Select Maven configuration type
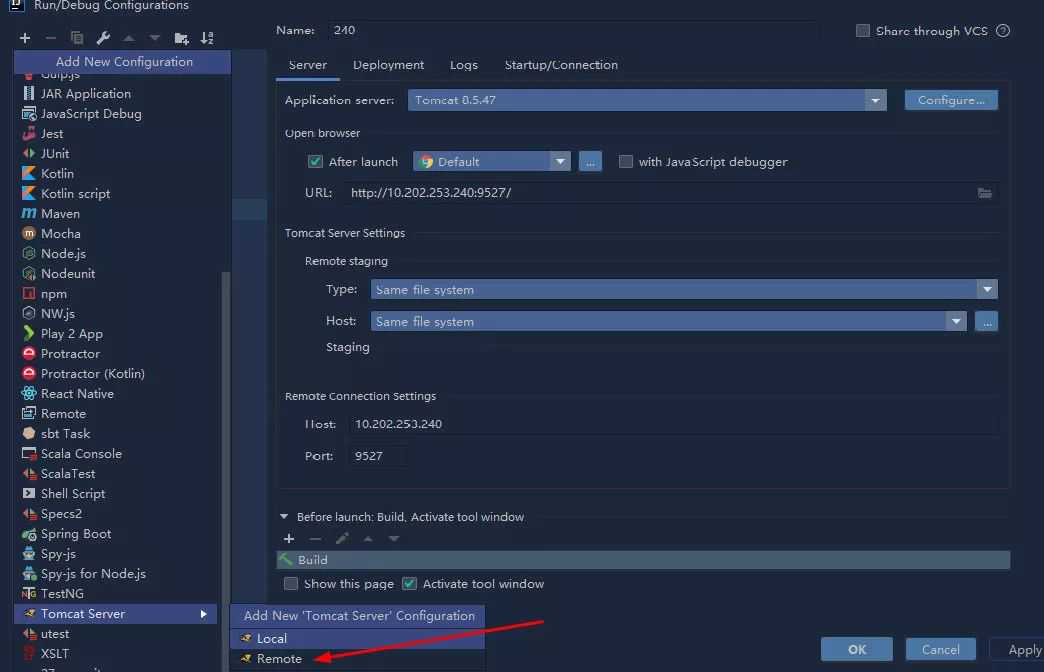Image resolution: width=1044 pixels, height=672 pixels. [x=60, y=213]
